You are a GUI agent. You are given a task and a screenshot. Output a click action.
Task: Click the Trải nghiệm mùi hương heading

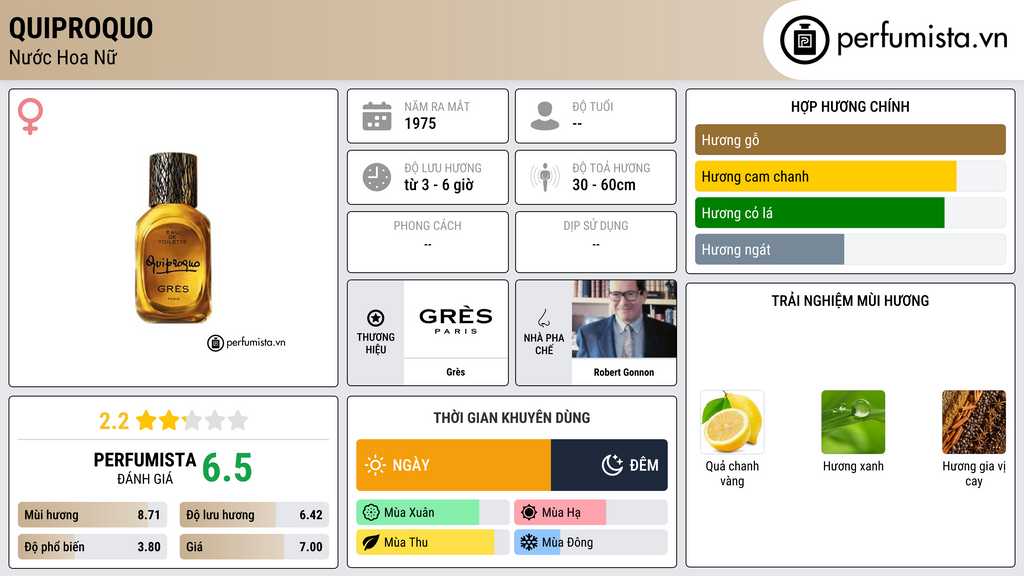(850, 301)
